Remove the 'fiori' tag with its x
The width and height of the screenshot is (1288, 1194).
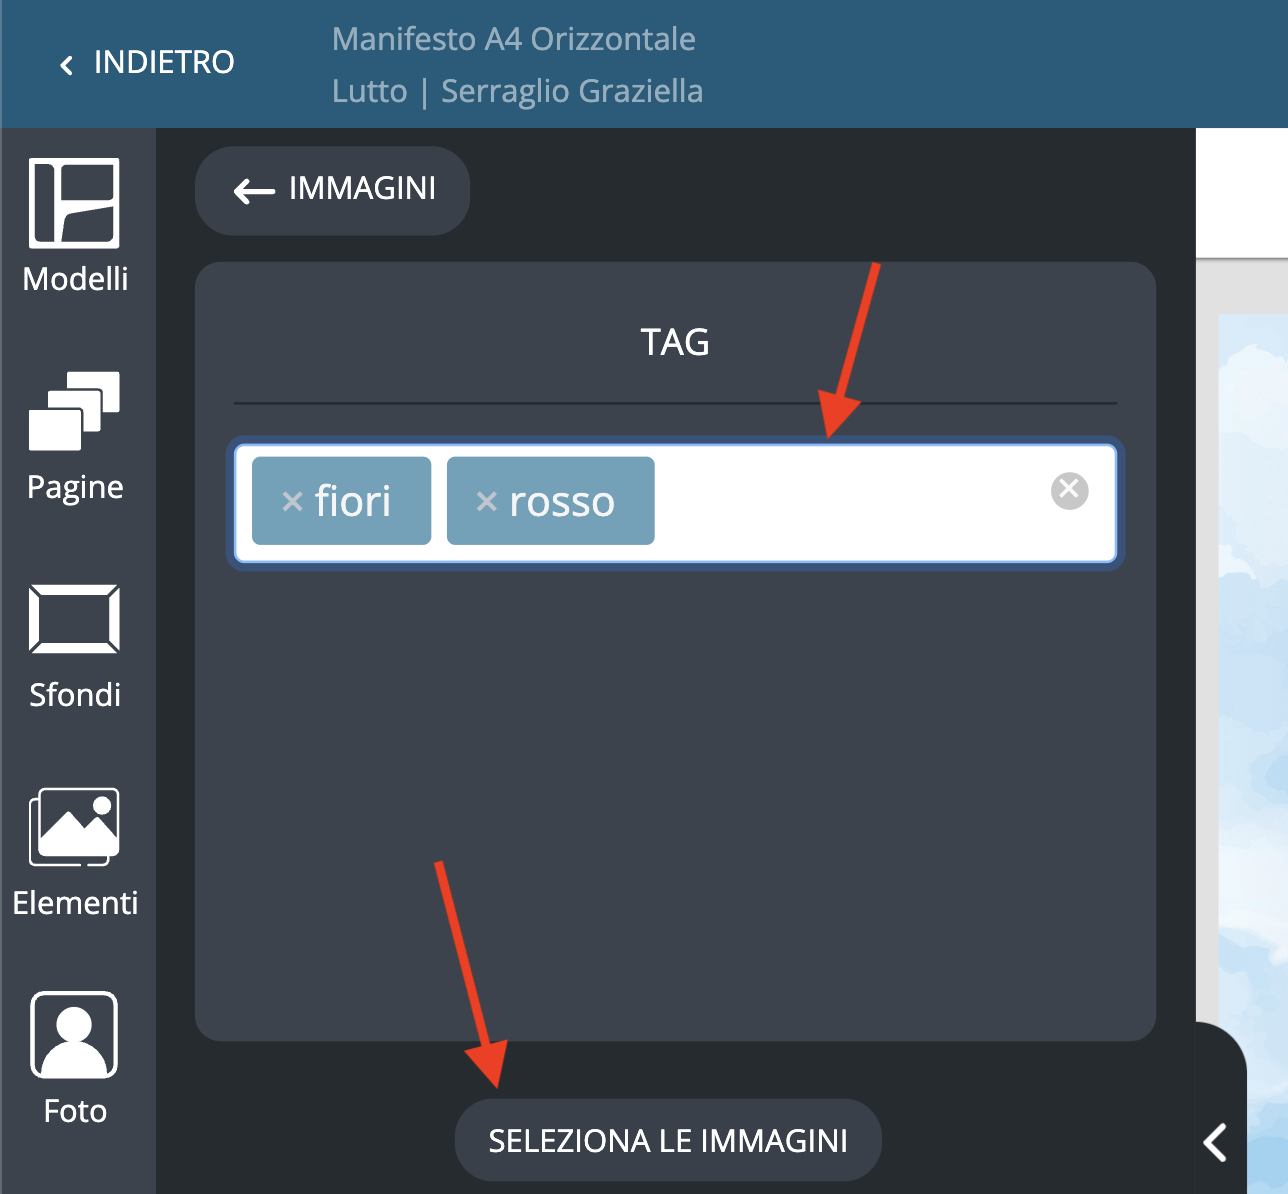292,501
